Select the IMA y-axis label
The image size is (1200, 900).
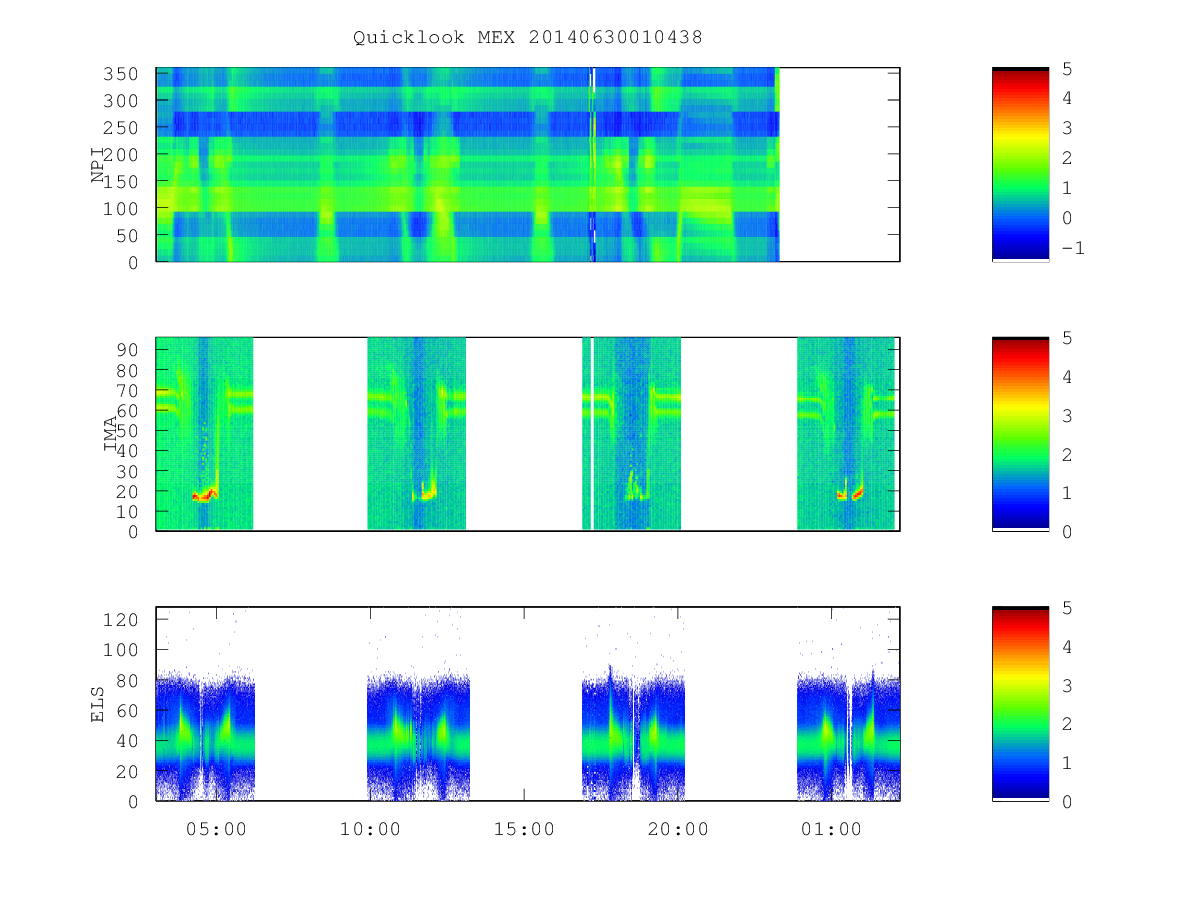(111, 435)
